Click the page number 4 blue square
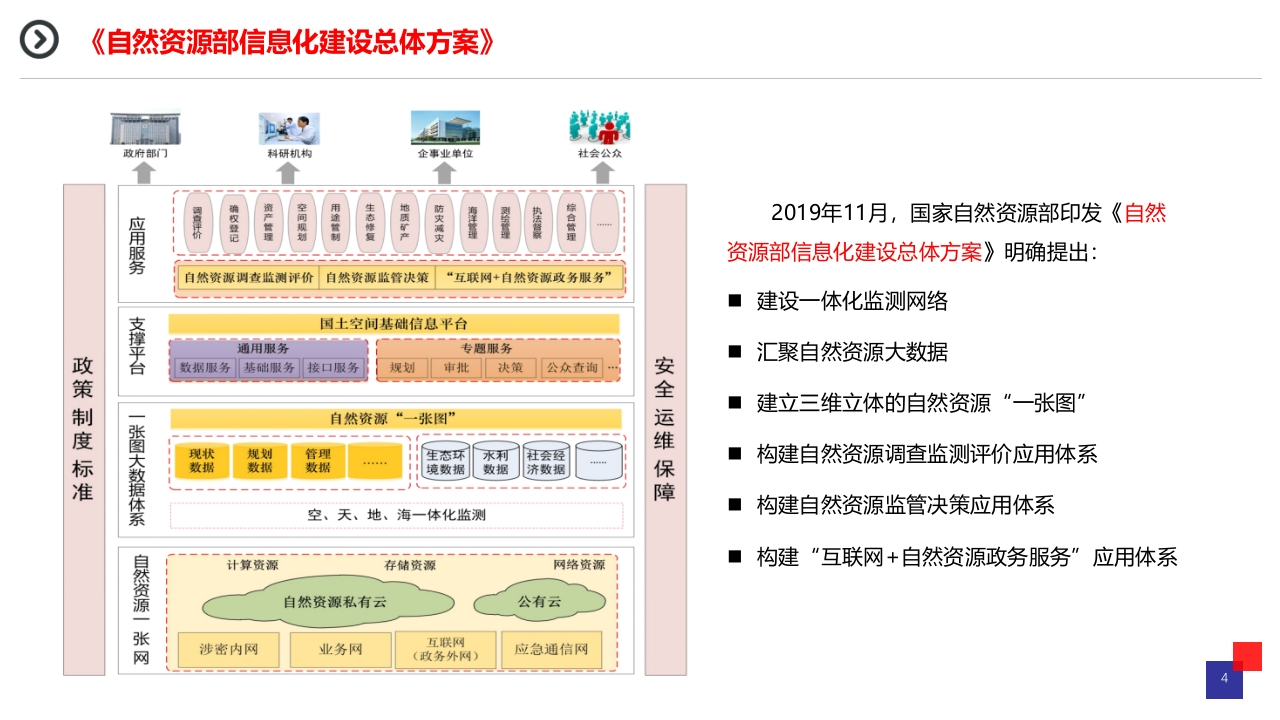This screenshot has height=720, width=1280. pyautogui.click(x=1224, y=680)
